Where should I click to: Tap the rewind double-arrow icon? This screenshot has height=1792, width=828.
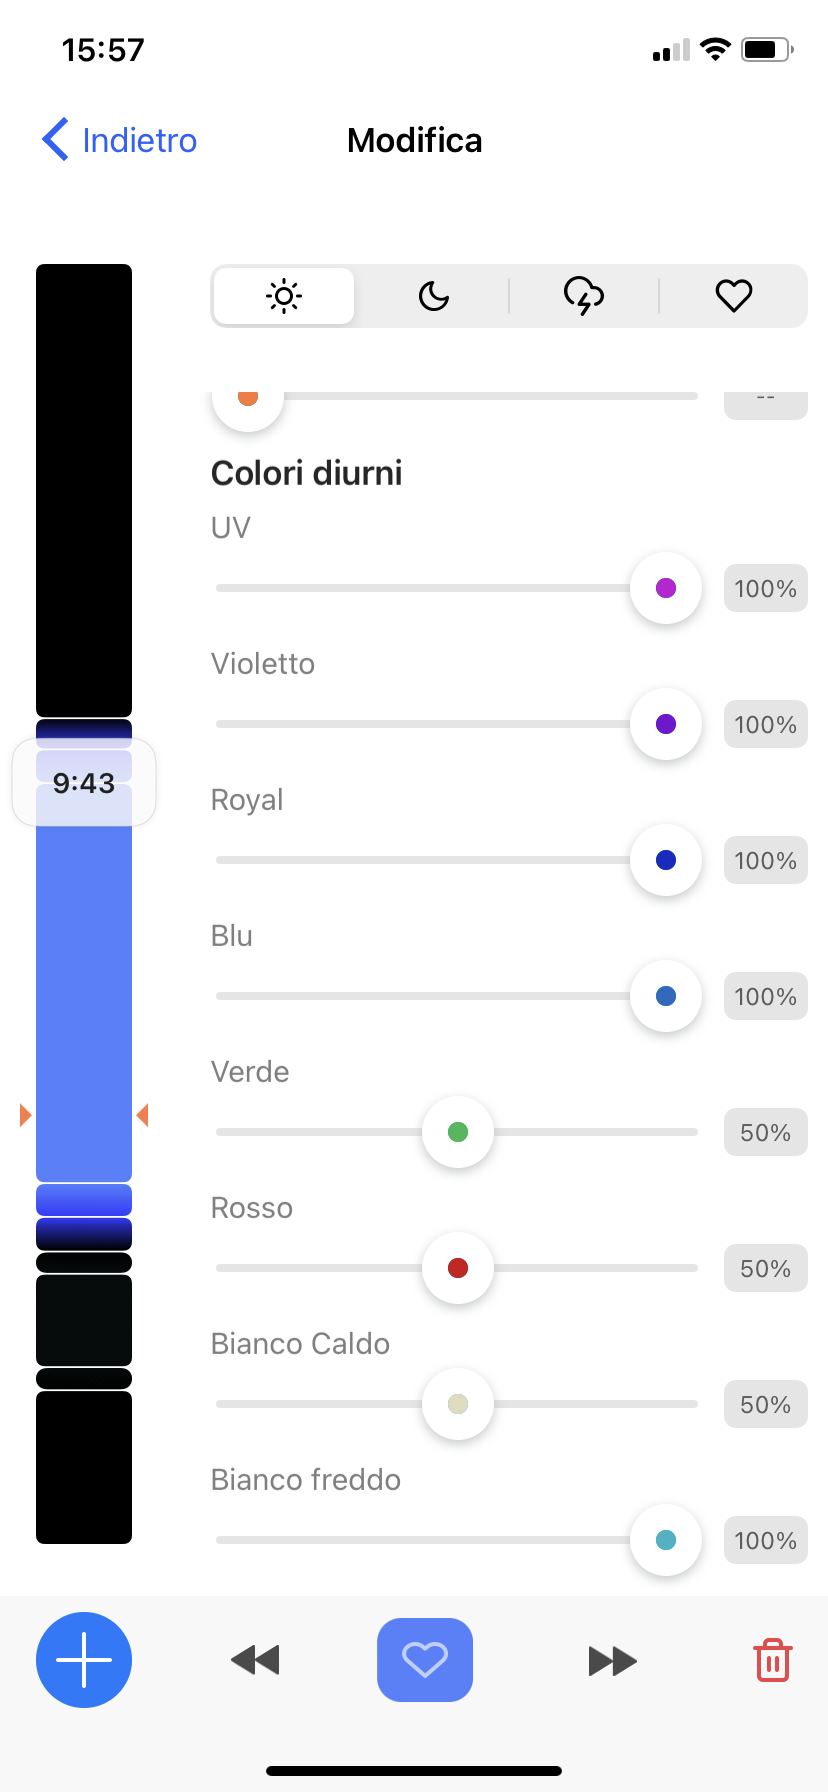click(x=255, y=1661)
